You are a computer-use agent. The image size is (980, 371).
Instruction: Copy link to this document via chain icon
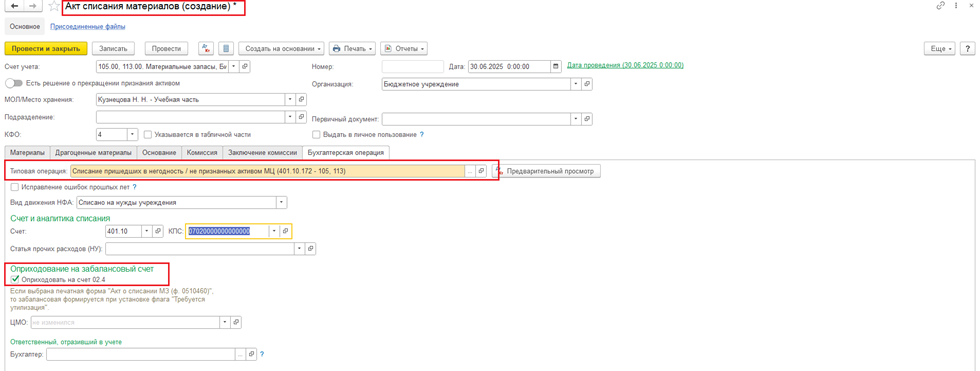tap(941, 6)
